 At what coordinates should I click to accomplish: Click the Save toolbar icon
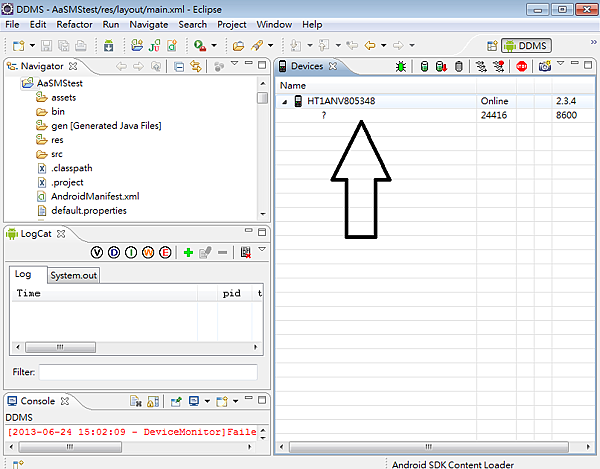coord(46,46)
